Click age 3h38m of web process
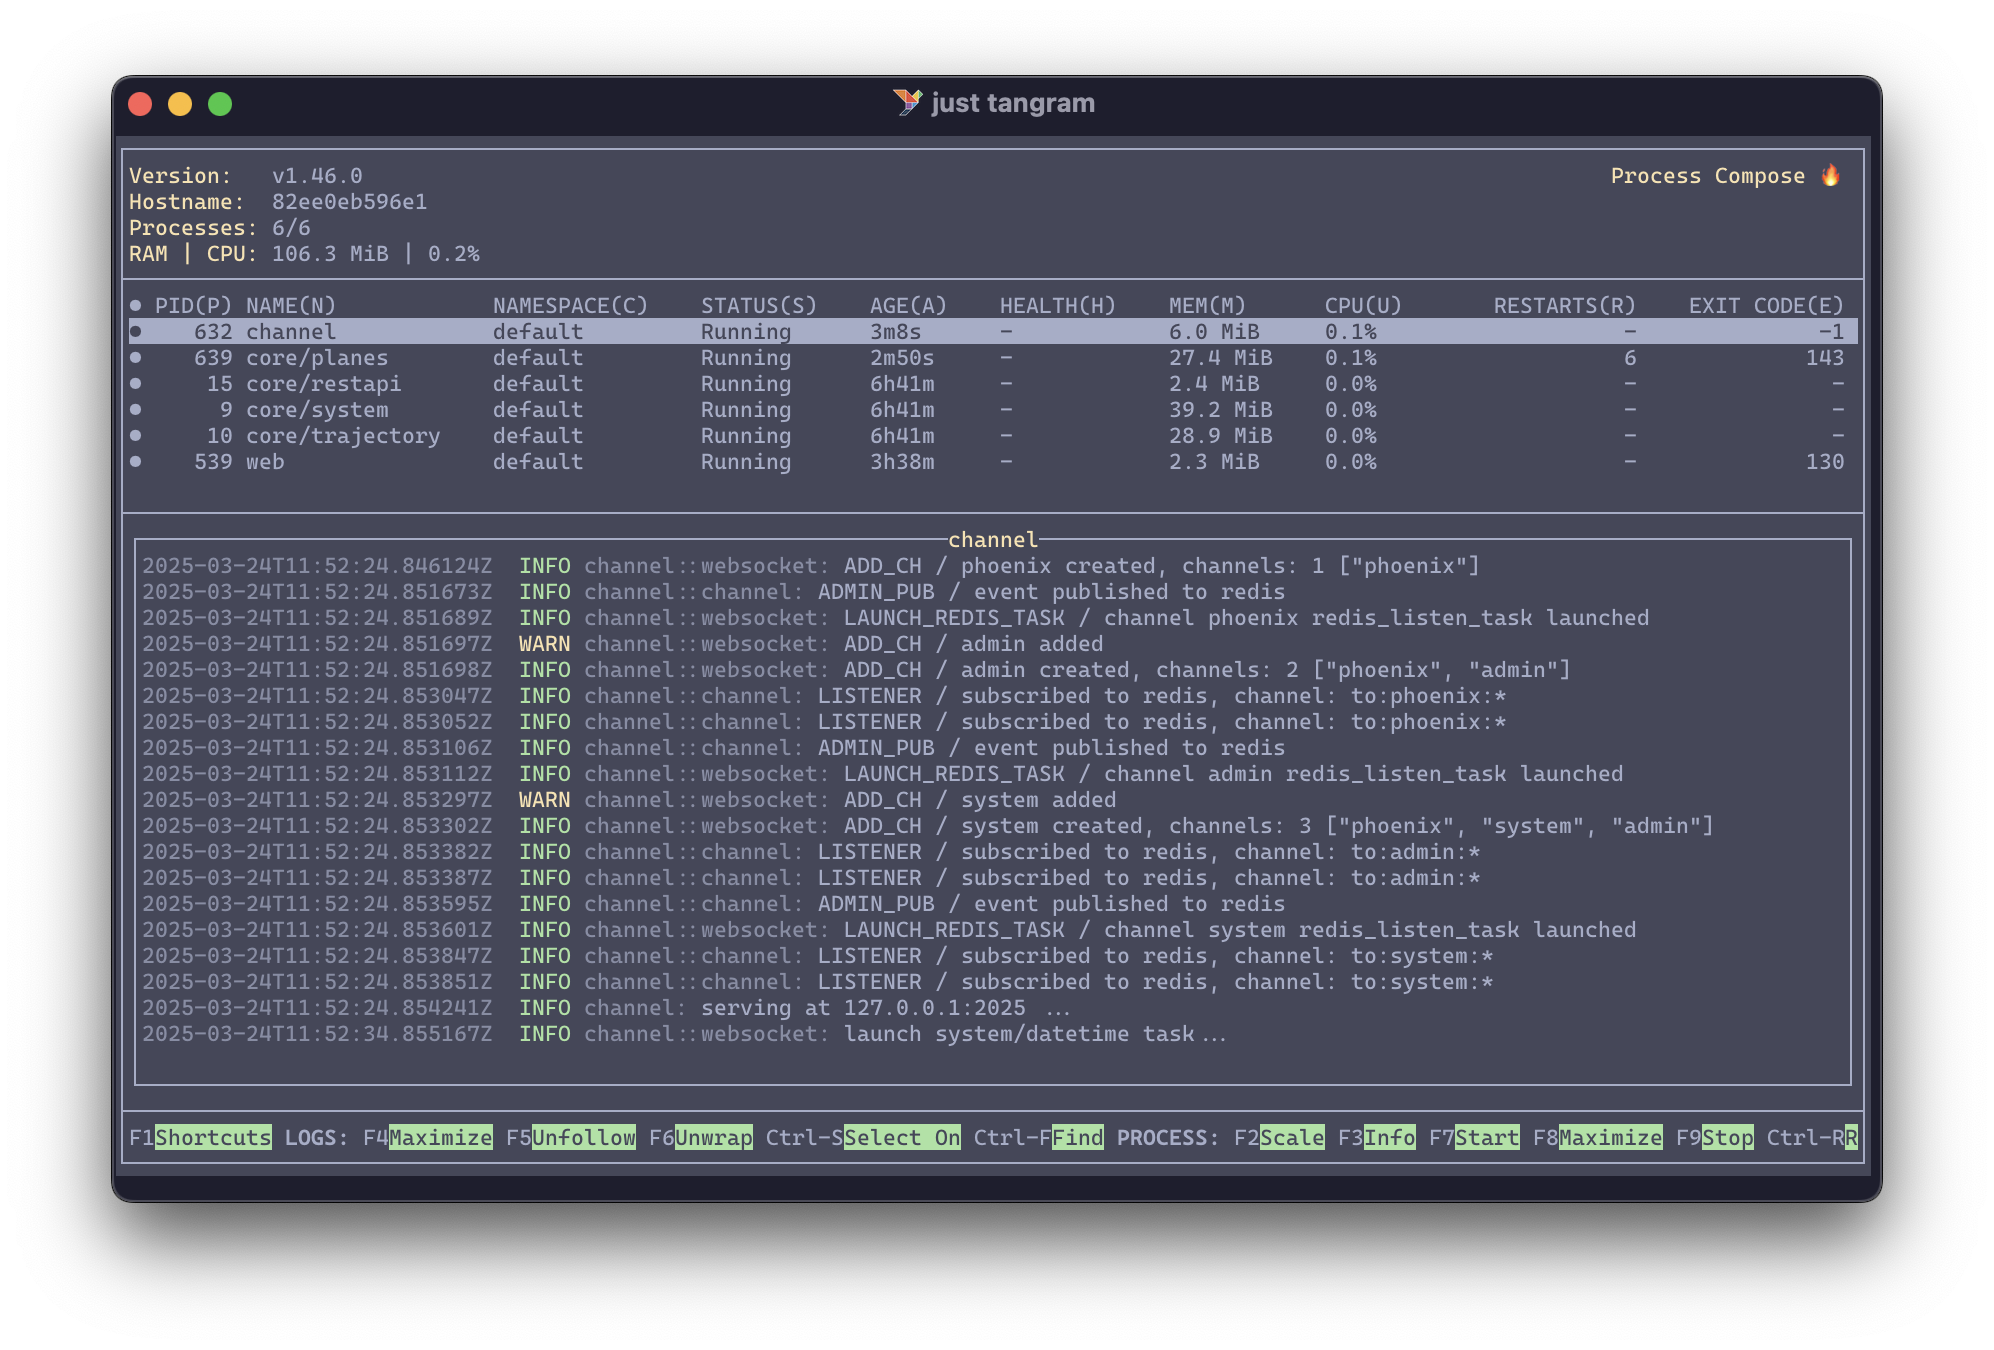This screenshot has width=1994, height=1350. coord(902,461)
